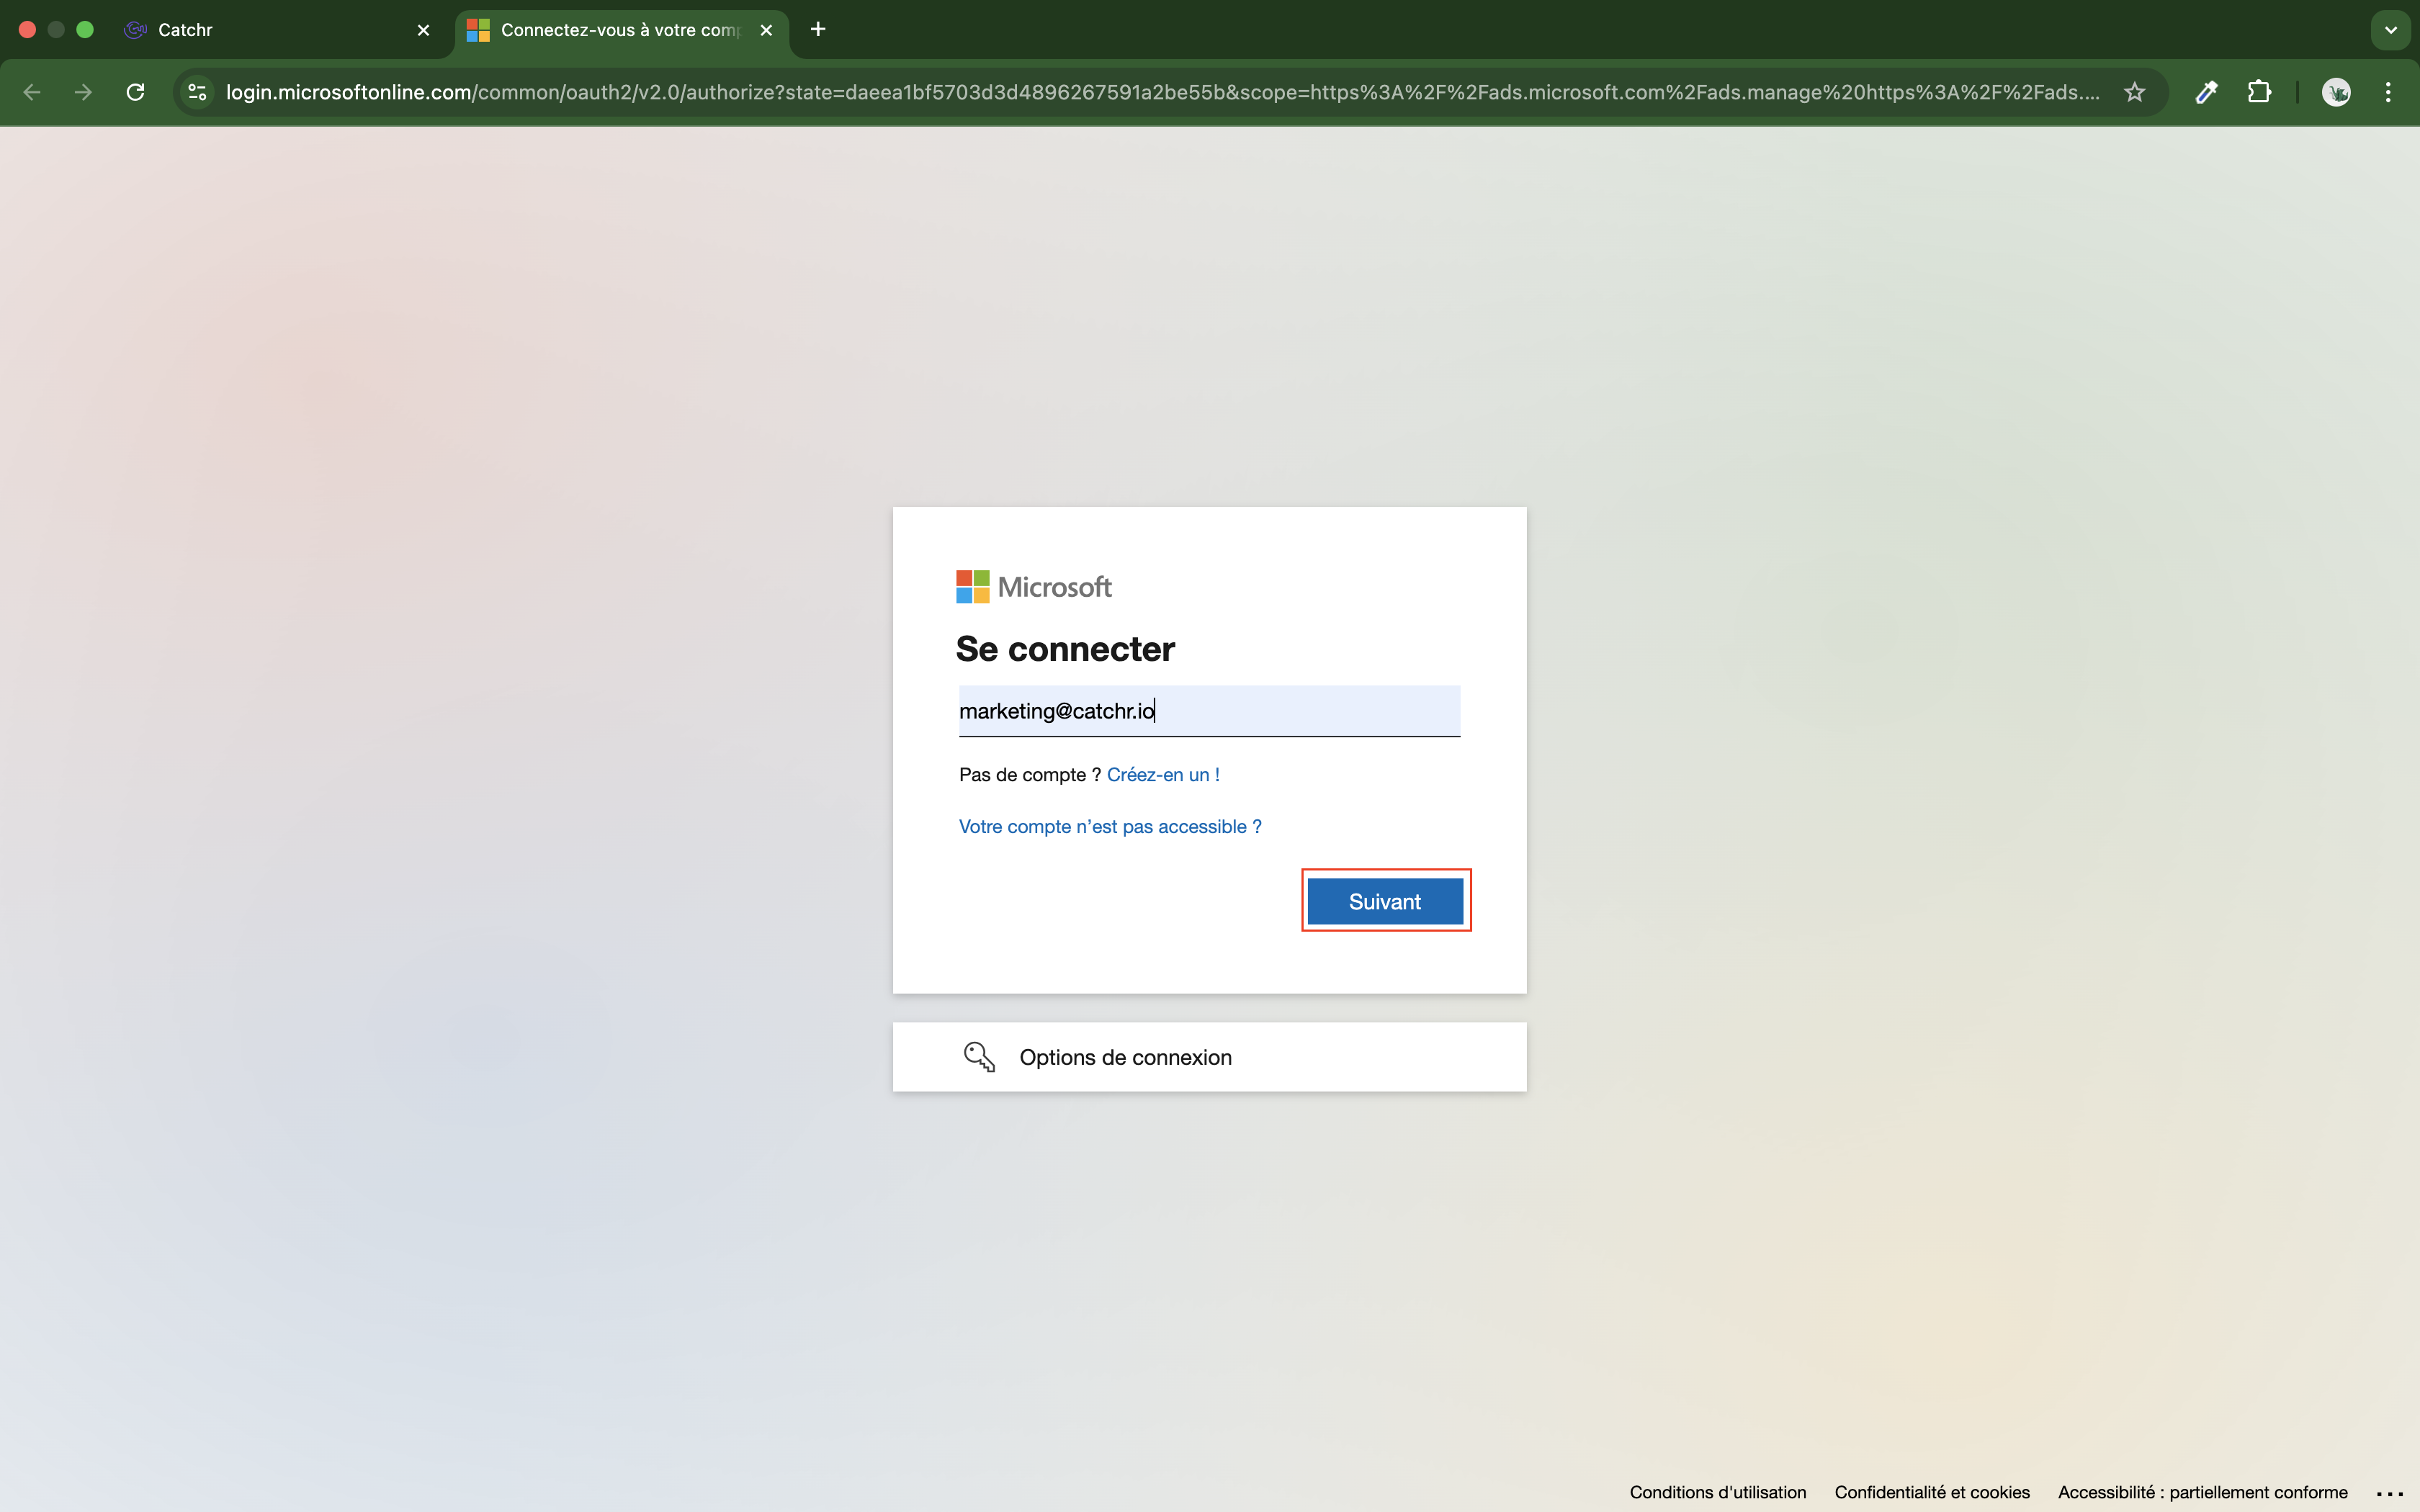Expand the tab search dropdown
This screenshot has width=2420, height=1512.
pyautogui.click(x=2391, y=30)
